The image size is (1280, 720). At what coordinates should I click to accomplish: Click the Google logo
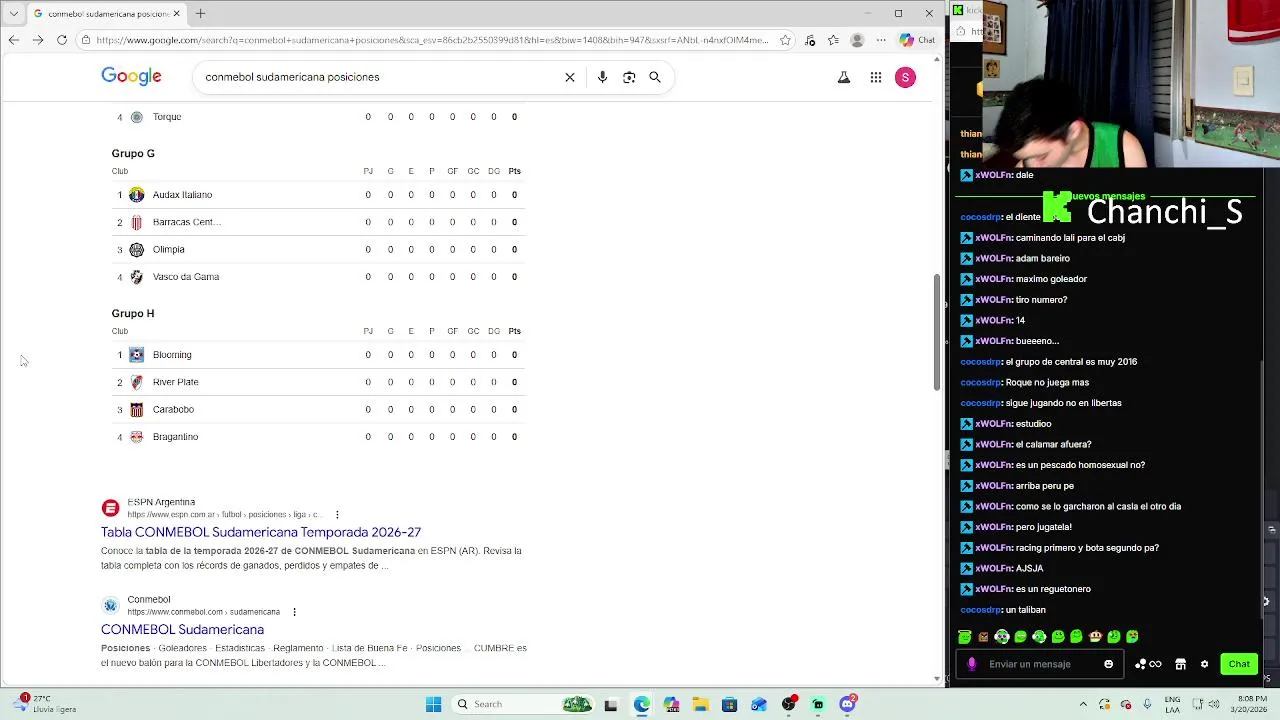coord(131,77)
